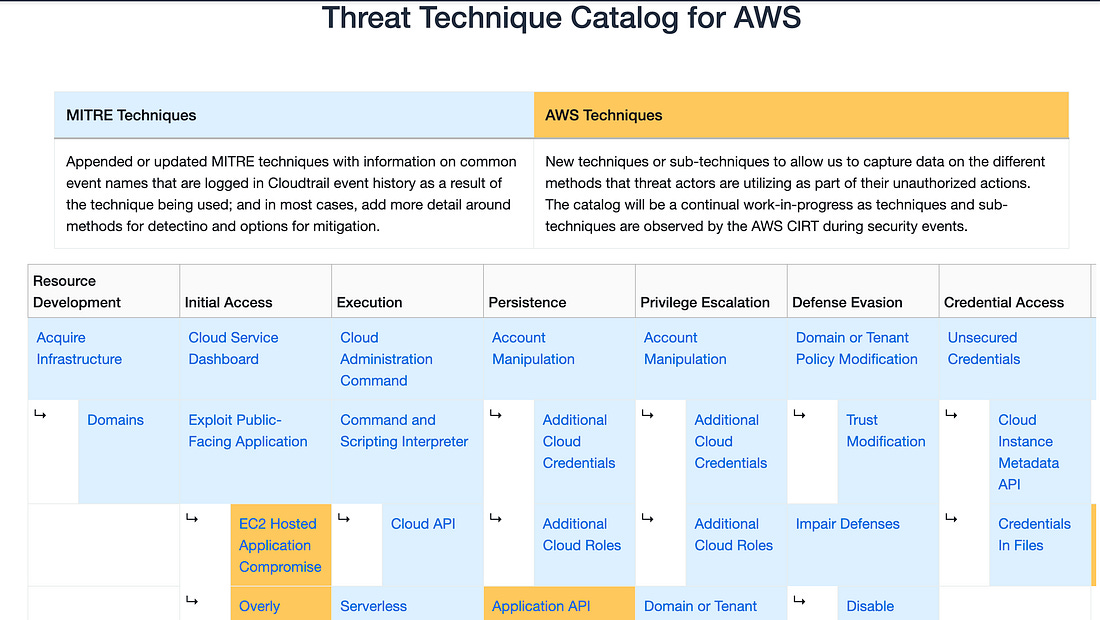Open the Disable link under Defense Evasion
The height and width of the screenshot is (620, 1100).
pyautogui.click(x=870, y=606)
